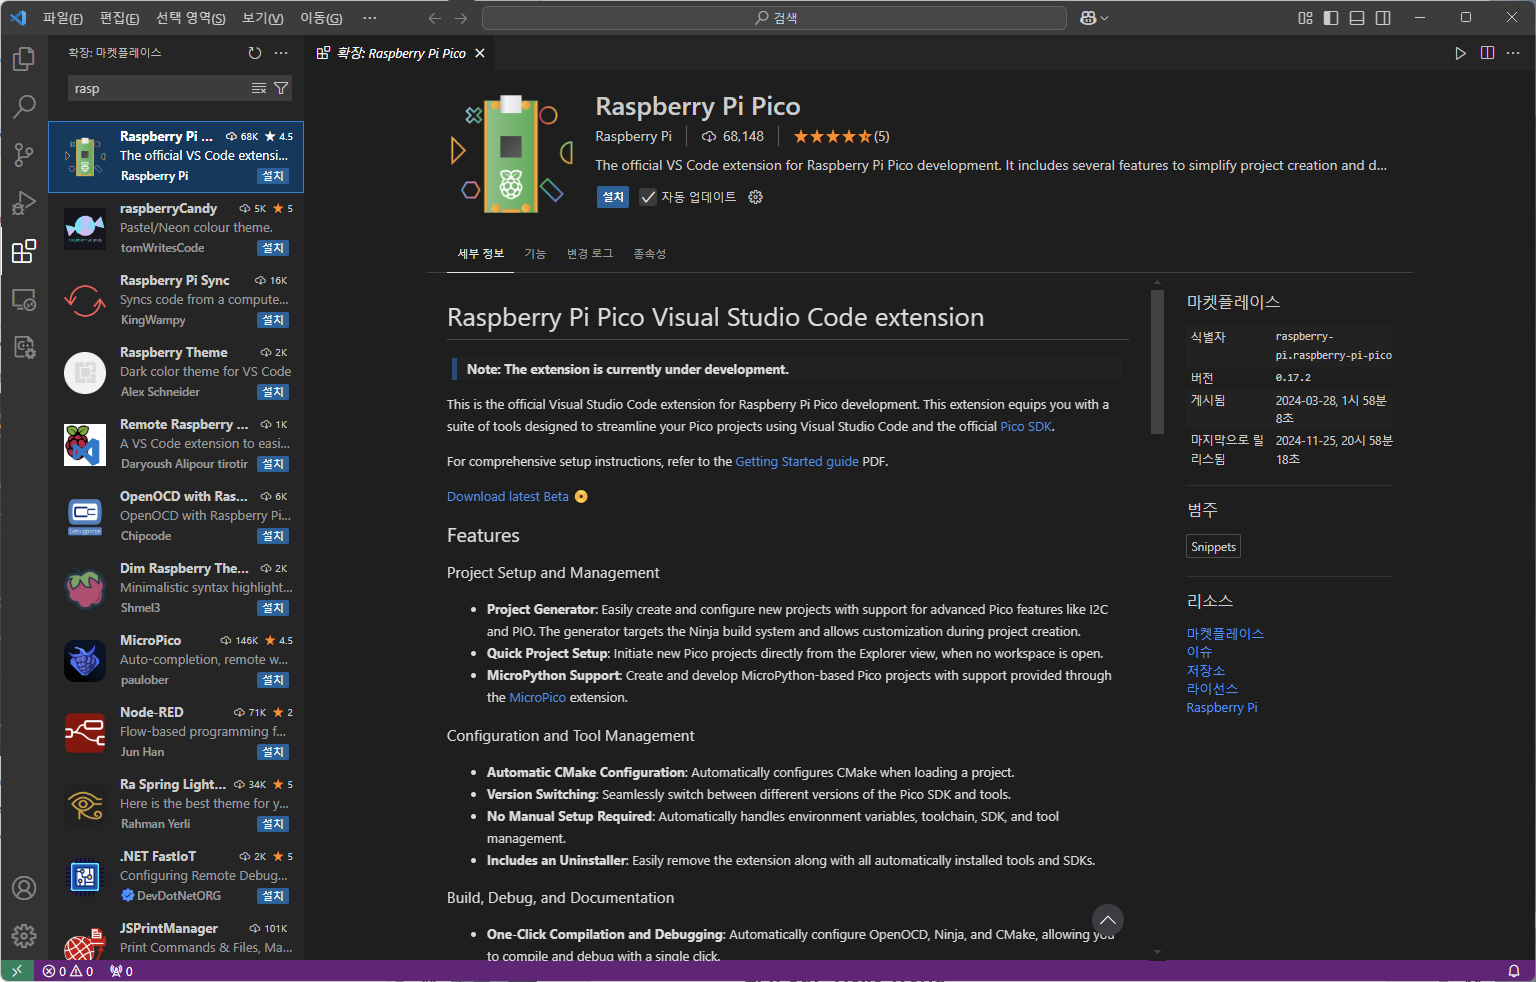The height and width of the screenshot is (982, 1536).
Task: Clear the extensions search results
Action: pyautogui.click(x=259, y=89)
